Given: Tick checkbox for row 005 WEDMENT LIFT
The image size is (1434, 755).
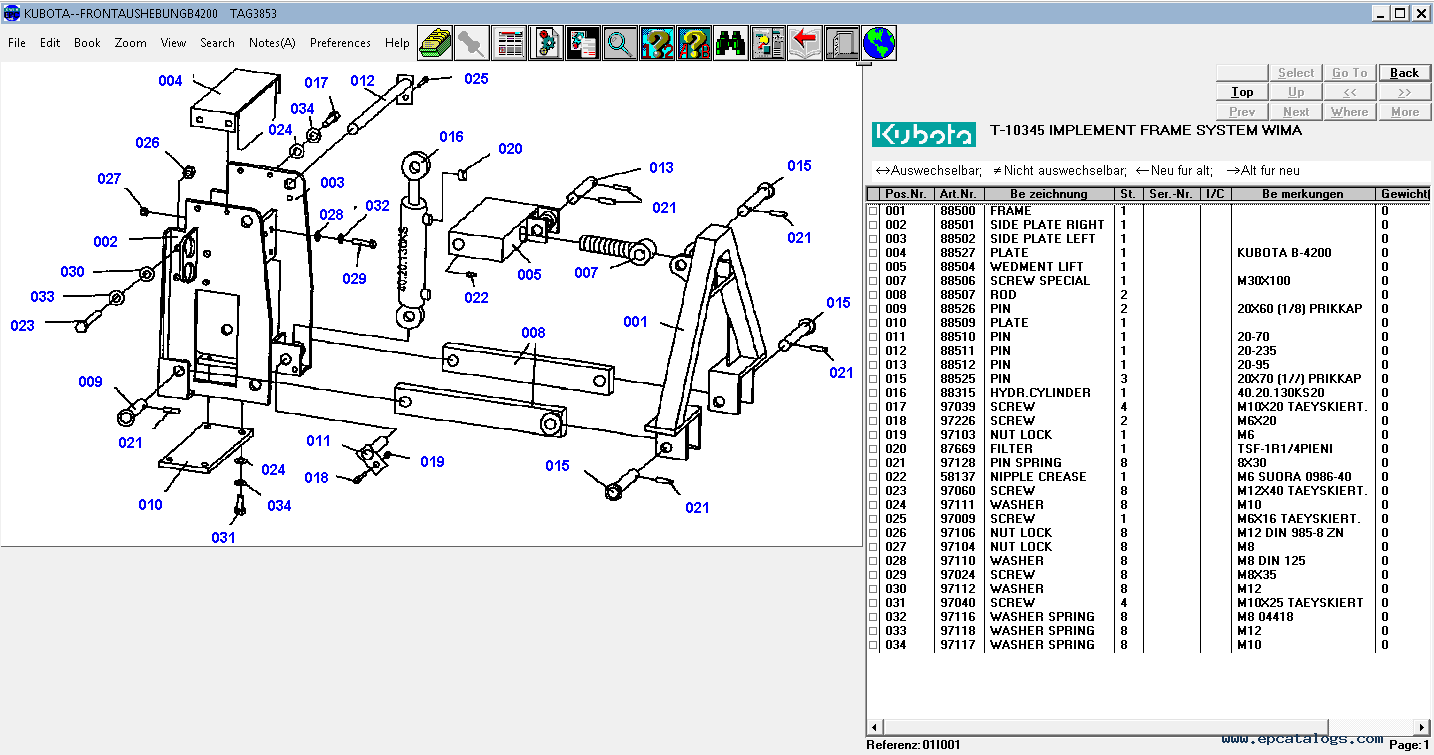Looking at the screenshot, I should [x=873, y=267].
